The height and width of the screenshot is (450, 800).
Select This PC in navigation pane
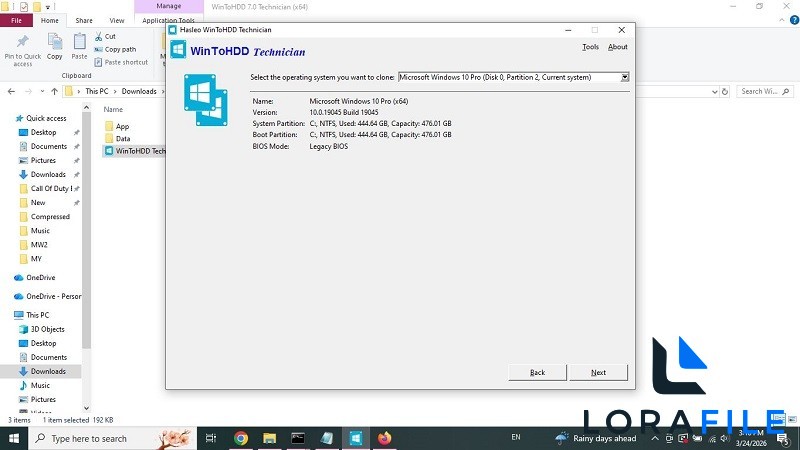[37, 315]
